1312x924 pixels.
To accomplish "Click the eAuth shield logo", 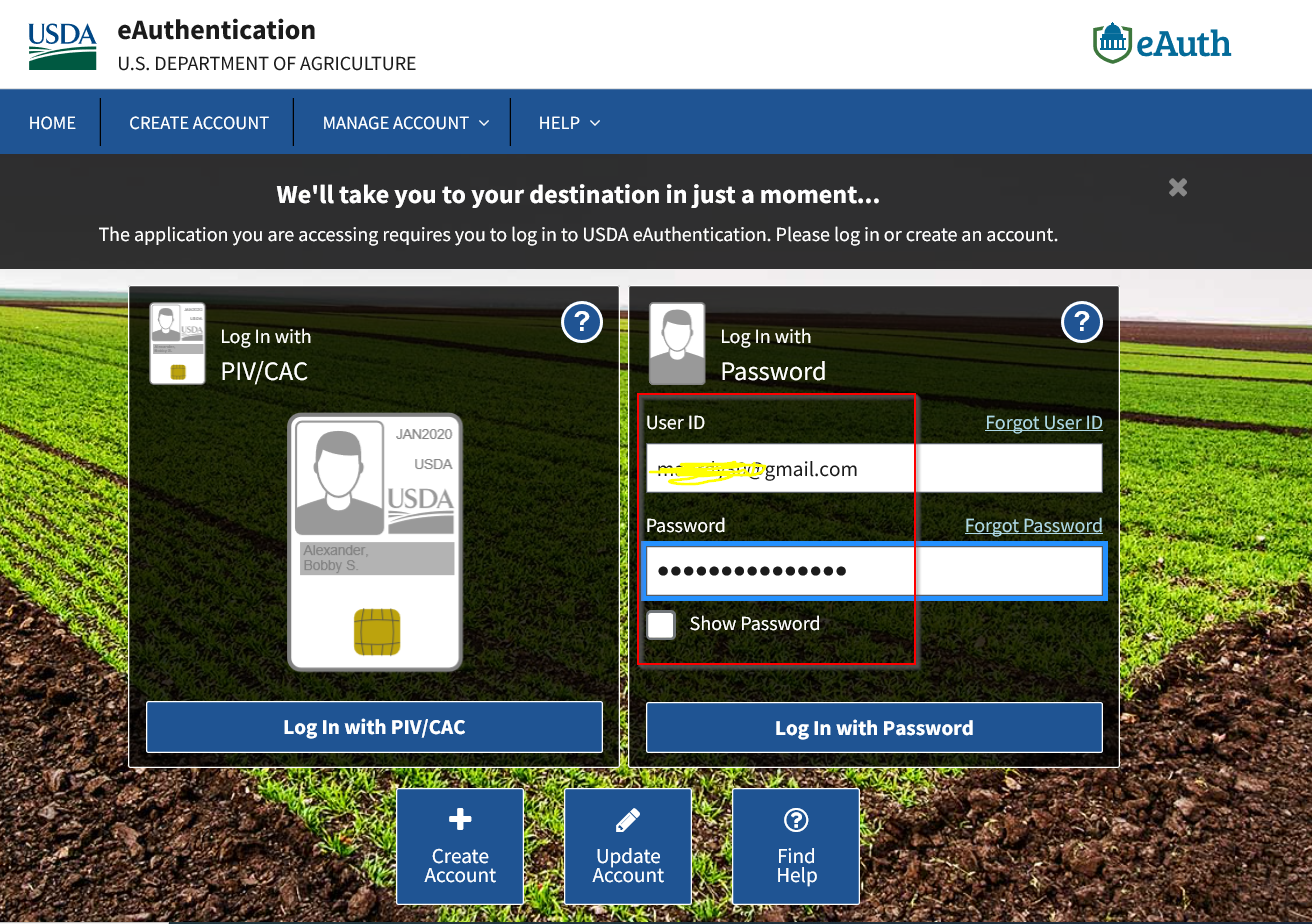I will pos(1161,43).
